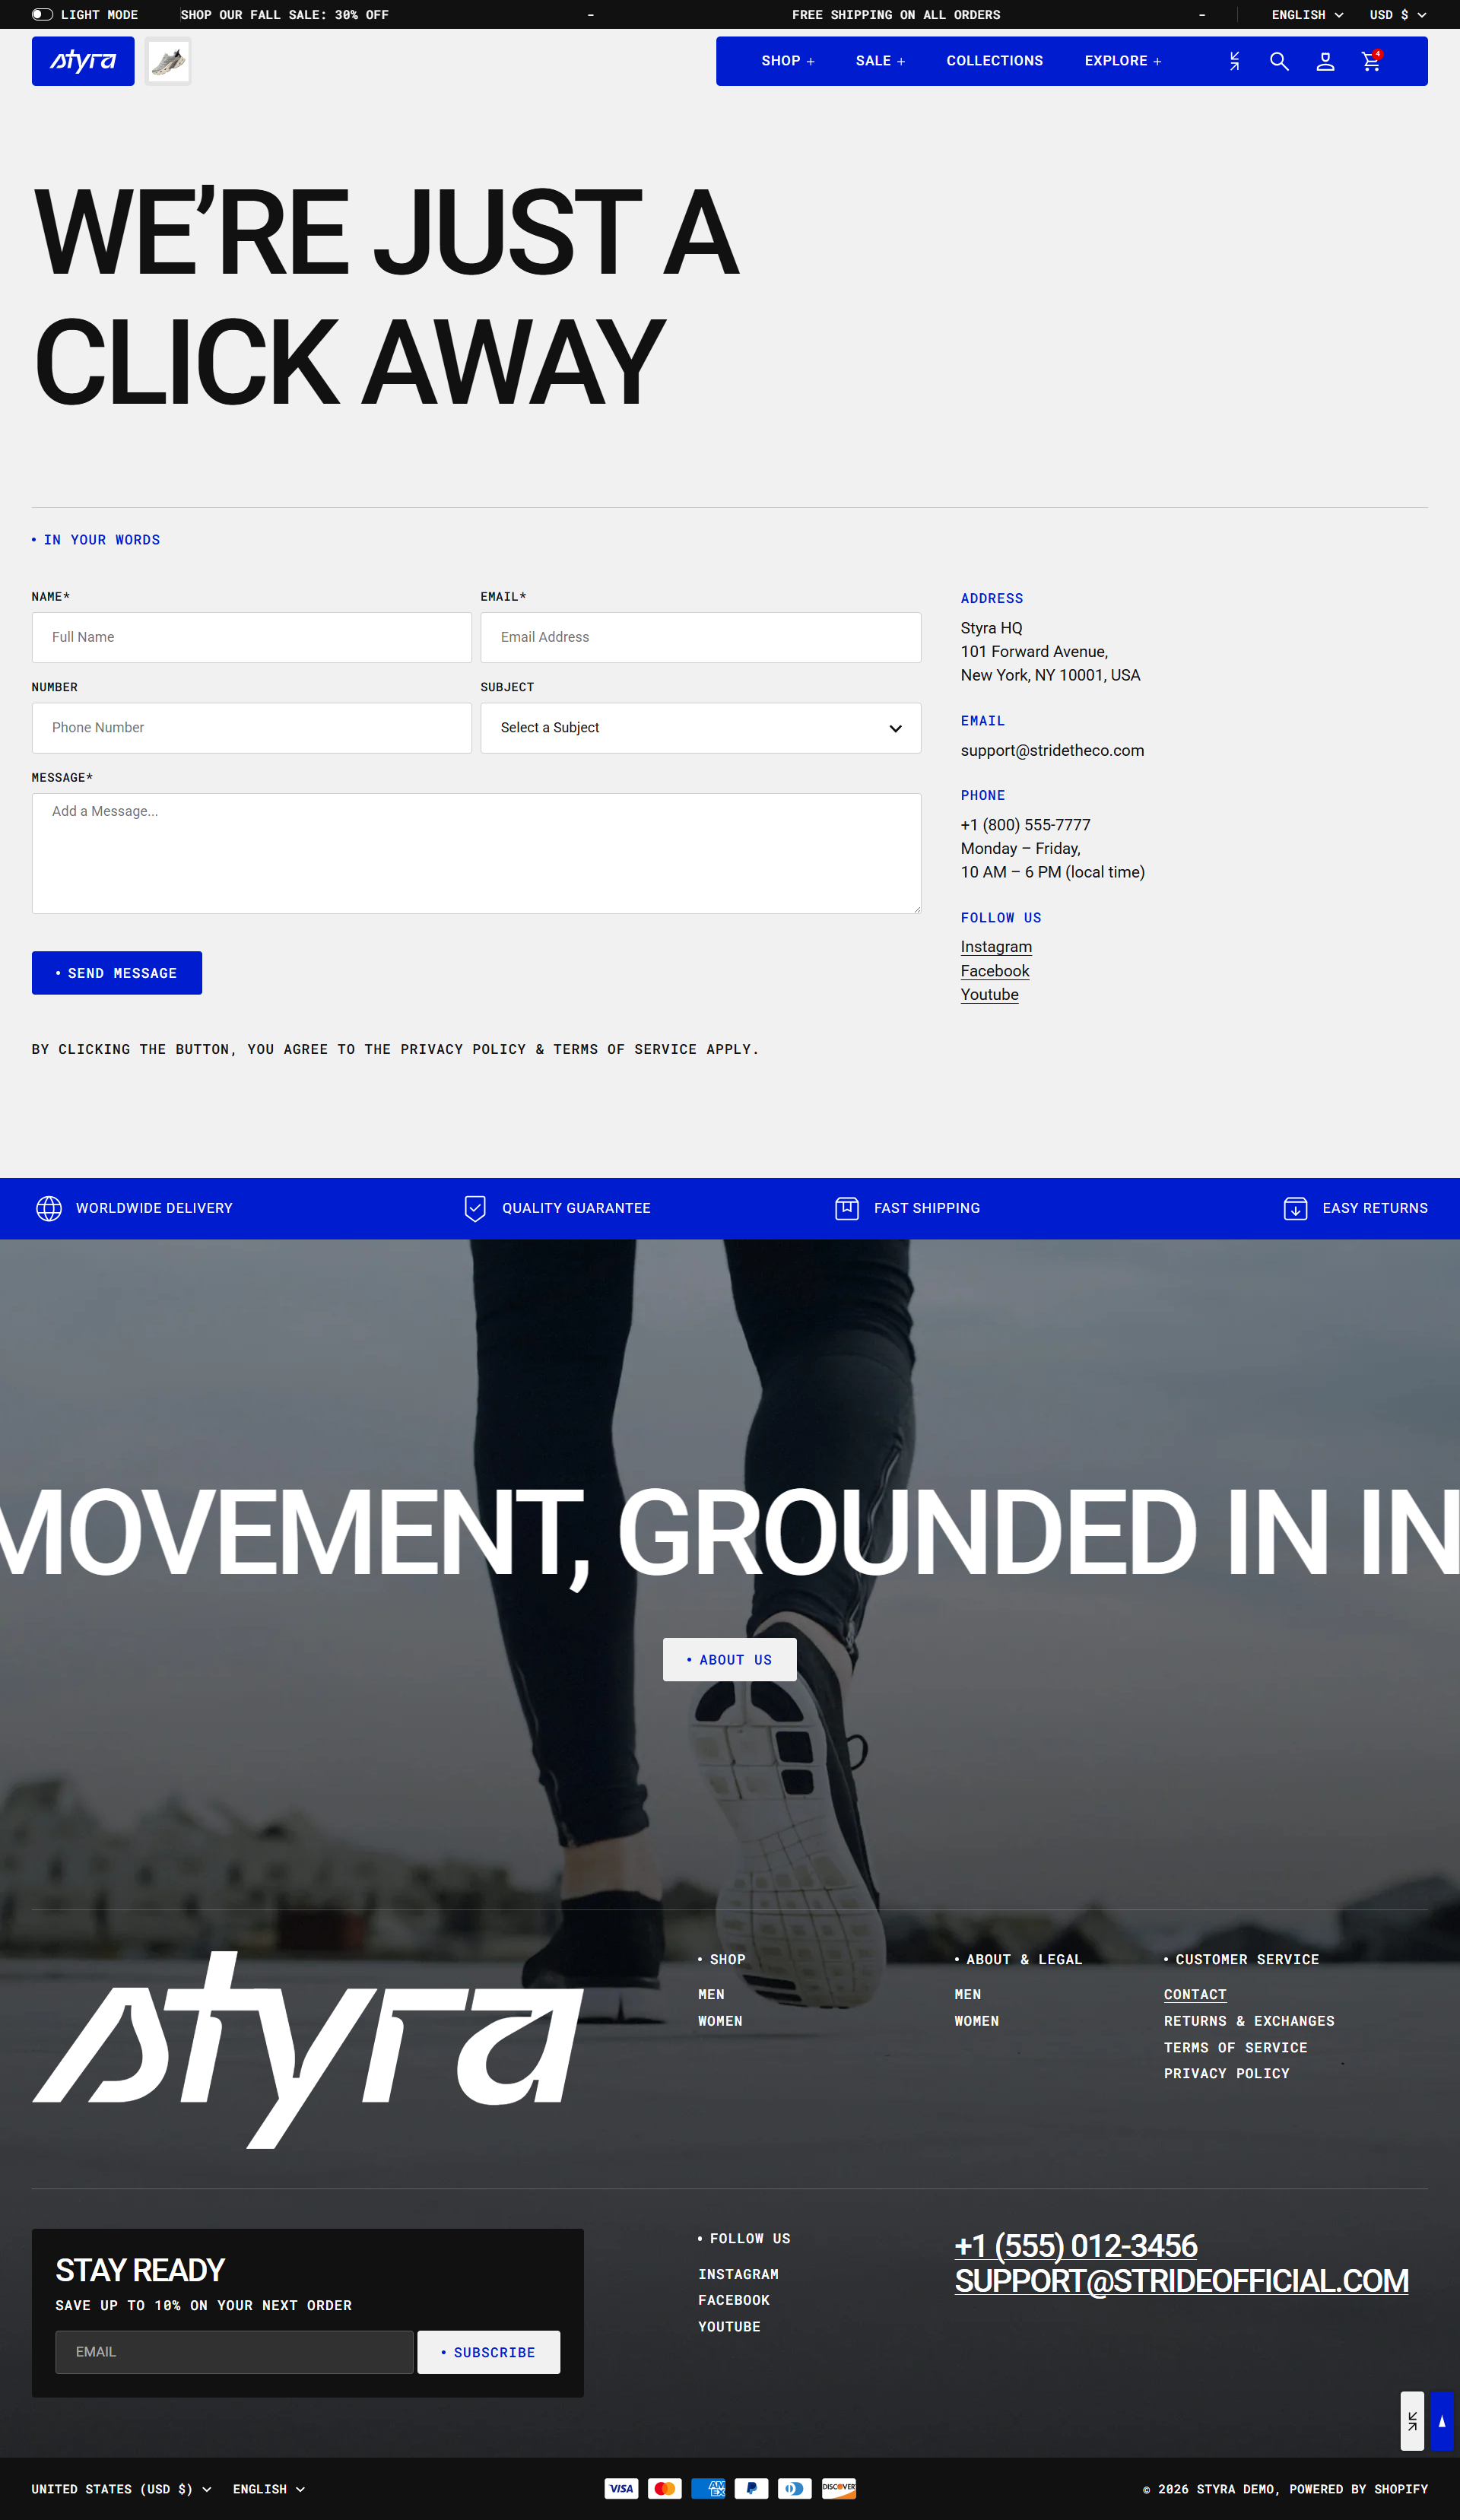This screenshot has height=2520, width=1460.
Task: Click the Styra logo in header
Action: click(83, 61)
